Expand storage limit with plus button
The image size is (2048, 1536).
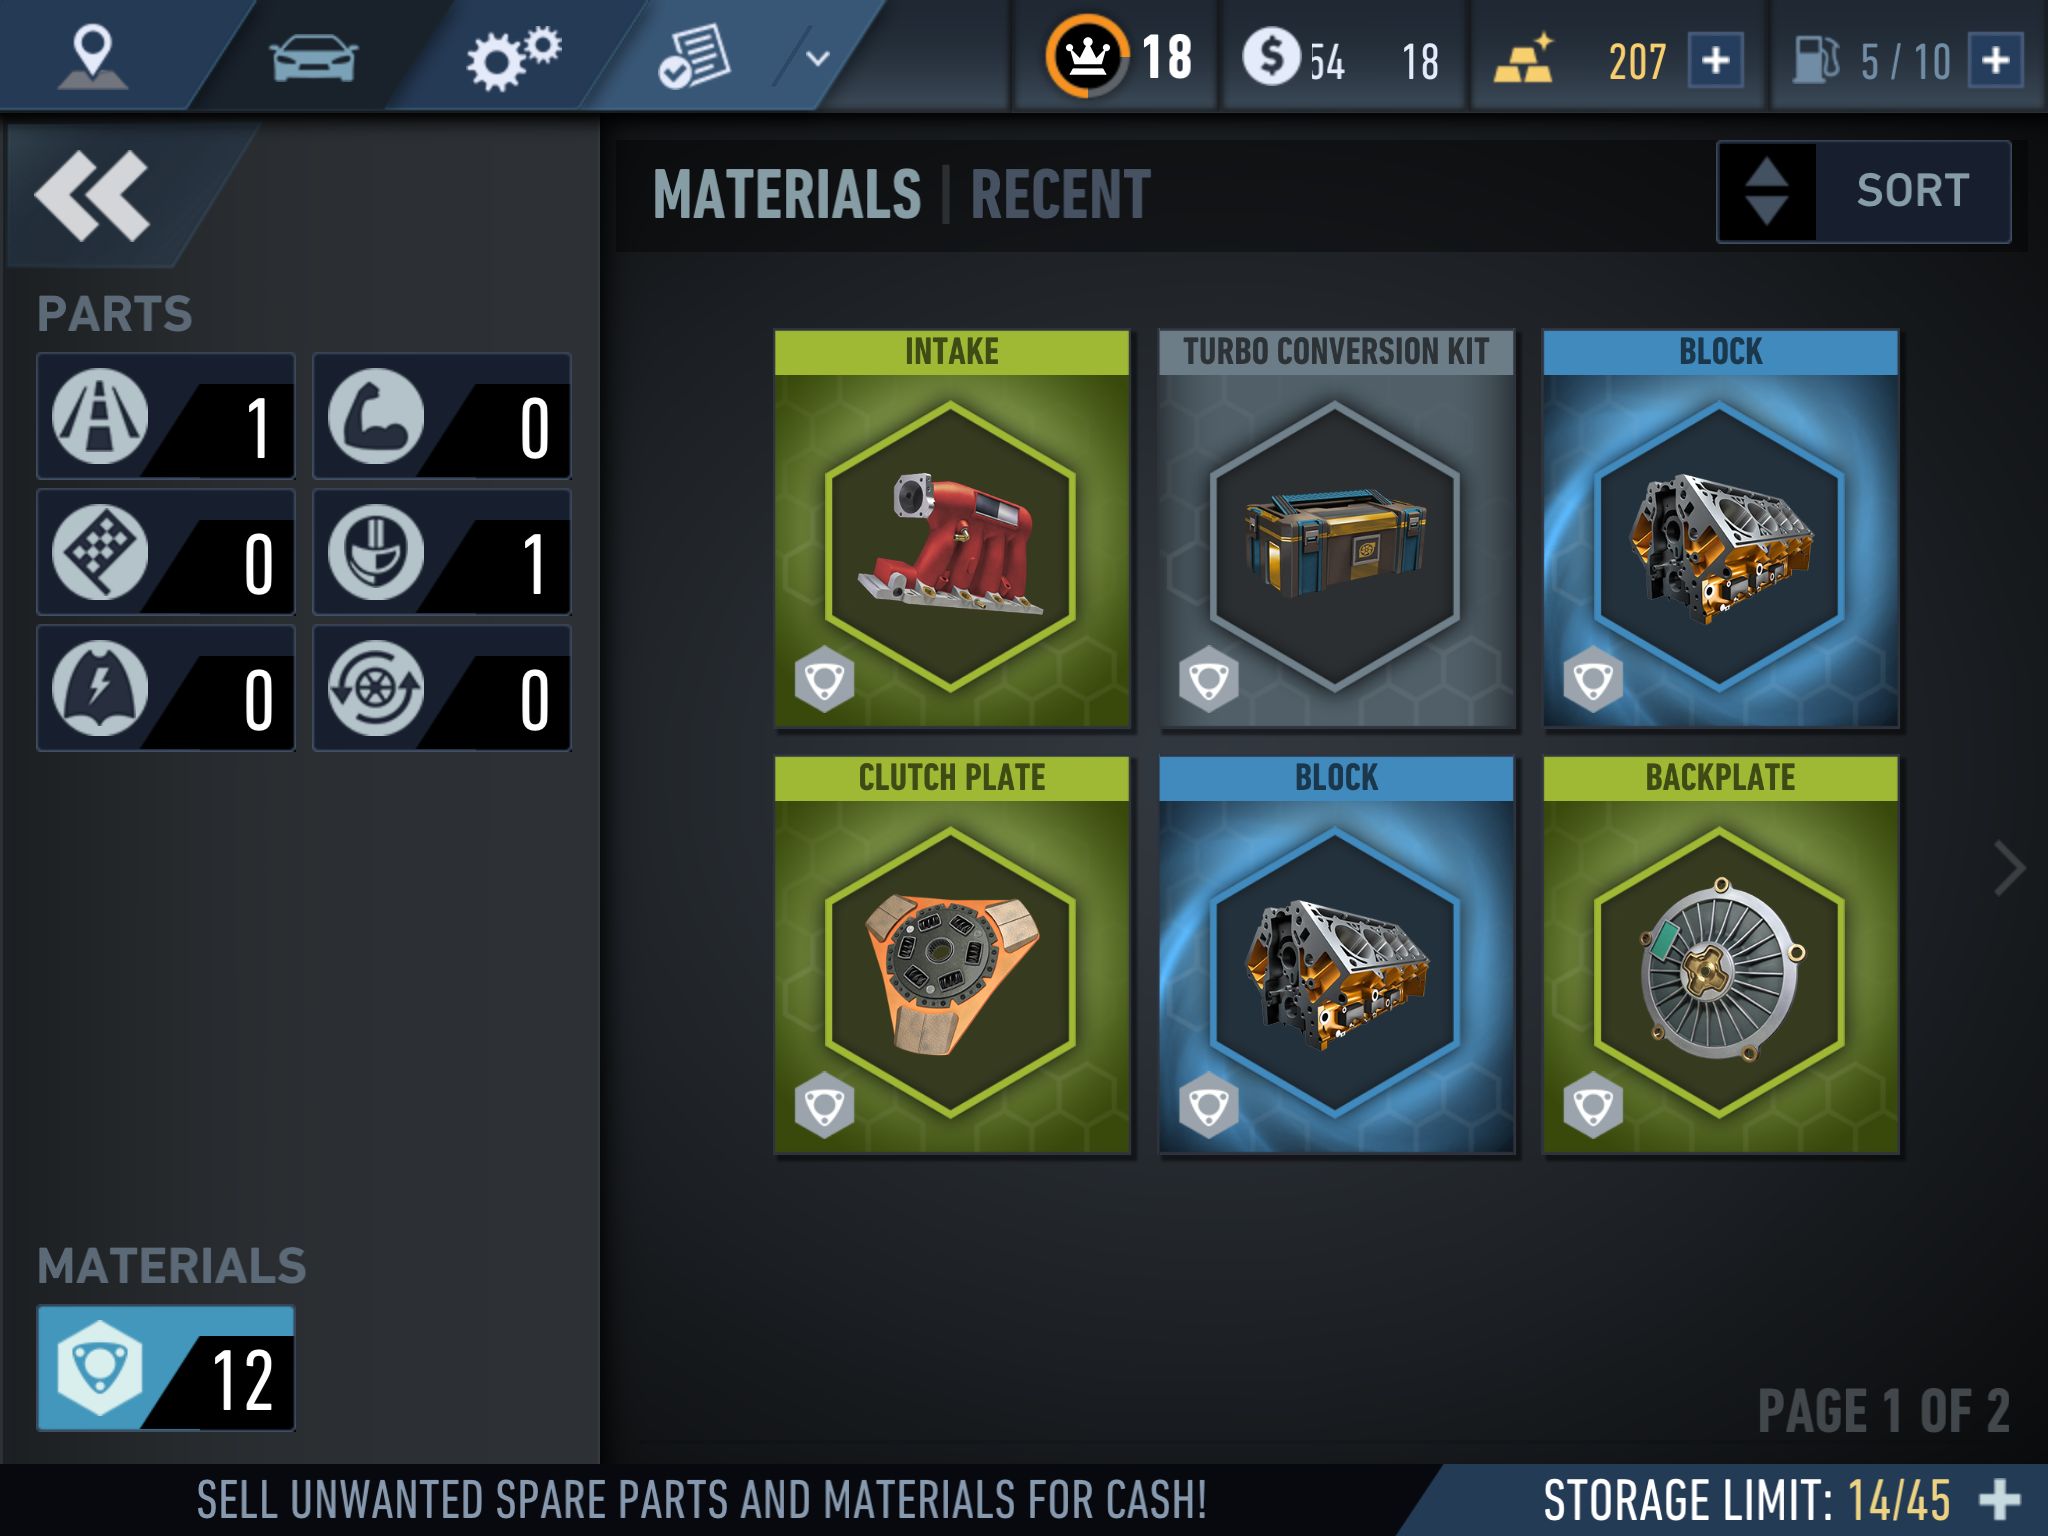click(2000, 1499)
